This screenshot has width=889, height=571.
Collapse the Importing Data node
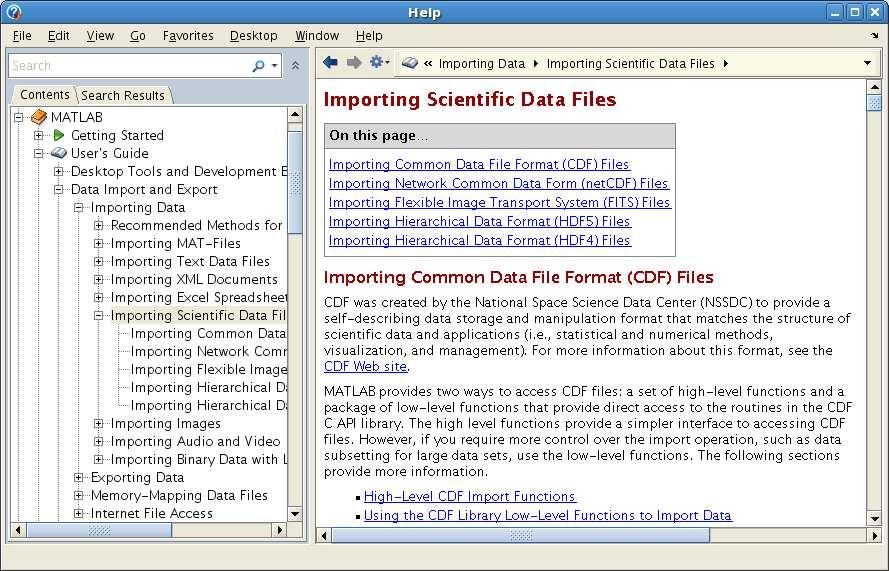point(78,208)
